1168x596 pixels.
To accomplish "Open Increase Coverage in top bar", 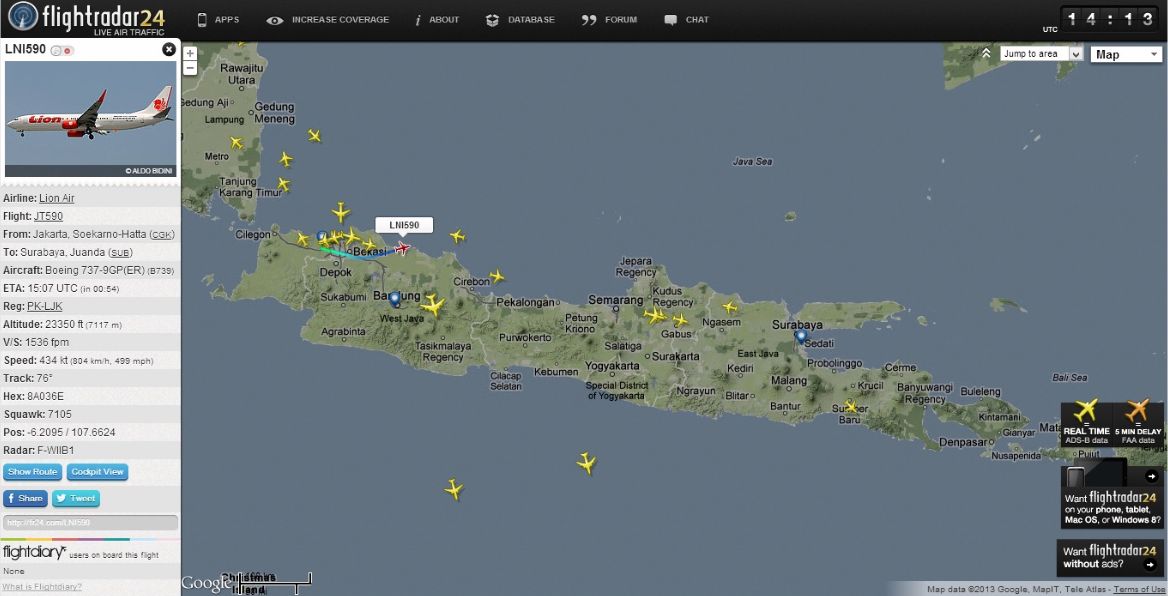I will tap(328, 20).
